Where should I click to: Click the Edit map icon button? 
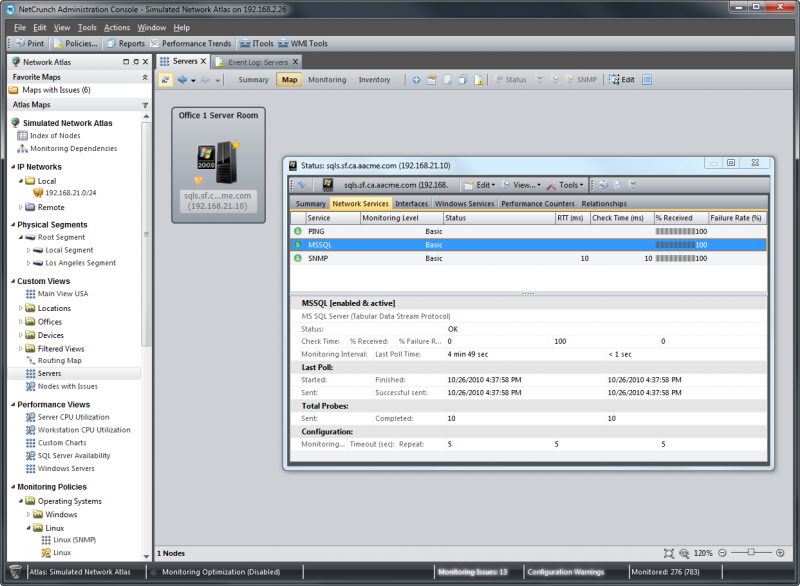pos(622,80)
